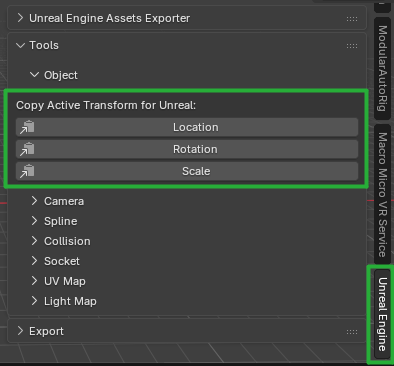
Task: Expand the Spline subpanel
Action: pyautogui.click(x=34, y=221)
